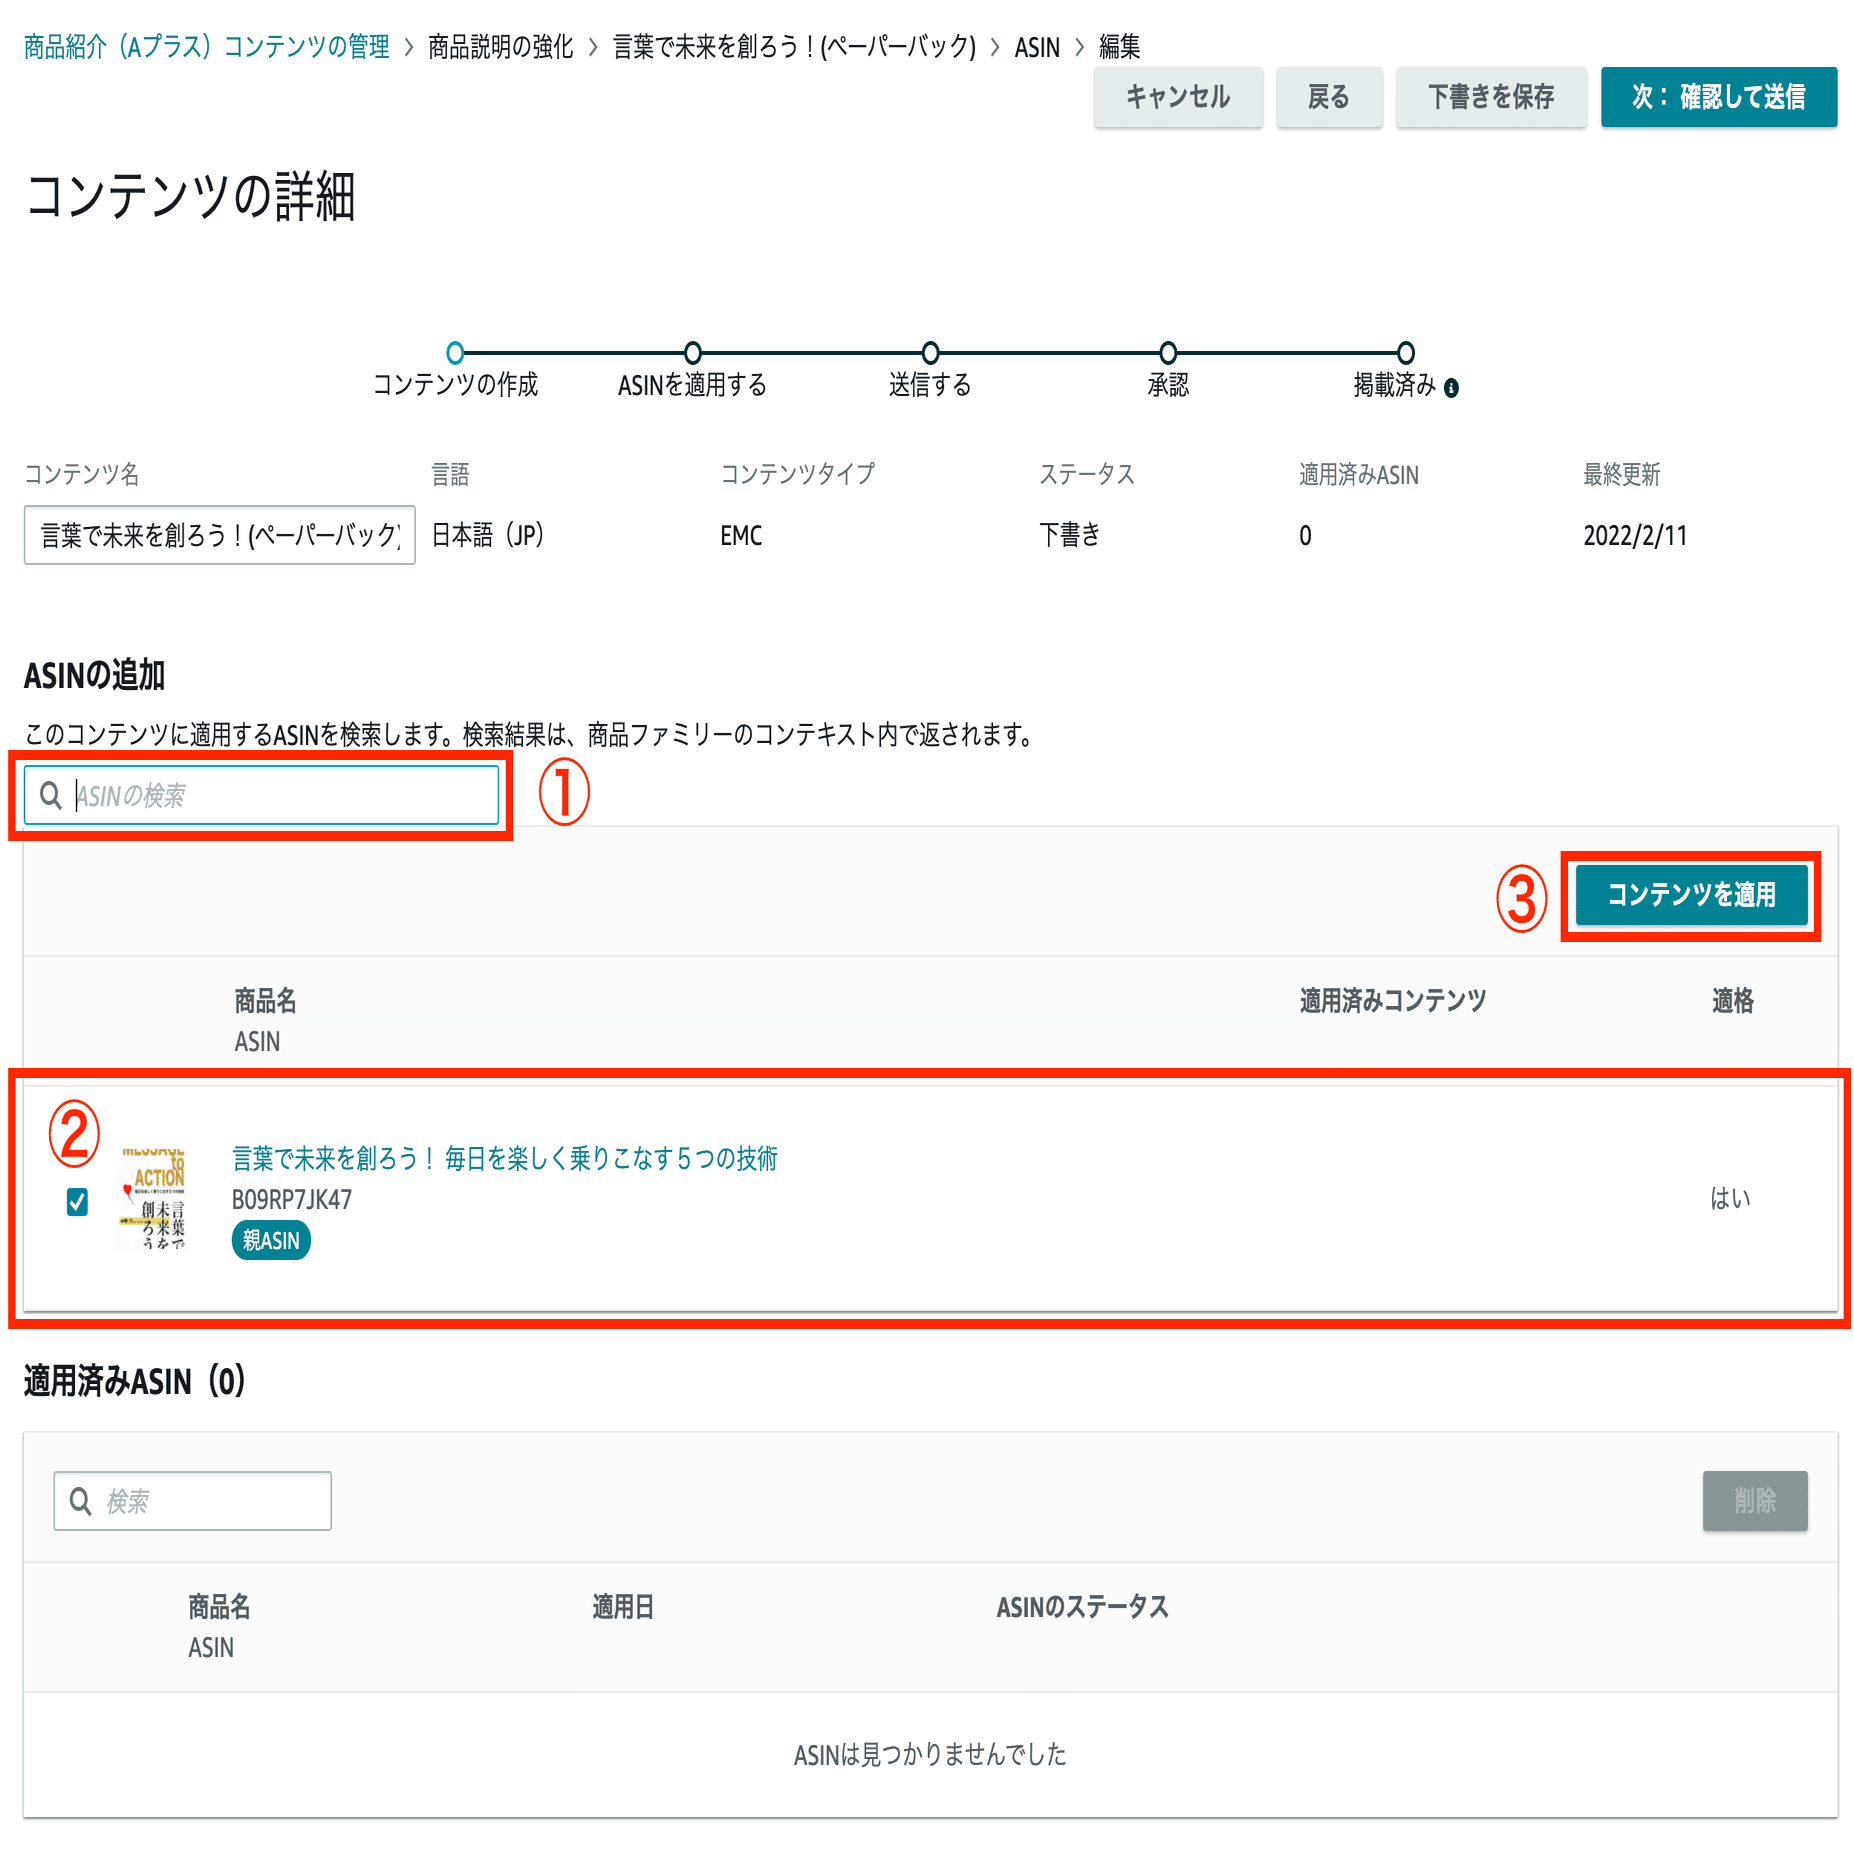This screenshot has height=1854, width=1854.
Task: Click the 次：確認して送信 button
Action: tap(1719, 97)
